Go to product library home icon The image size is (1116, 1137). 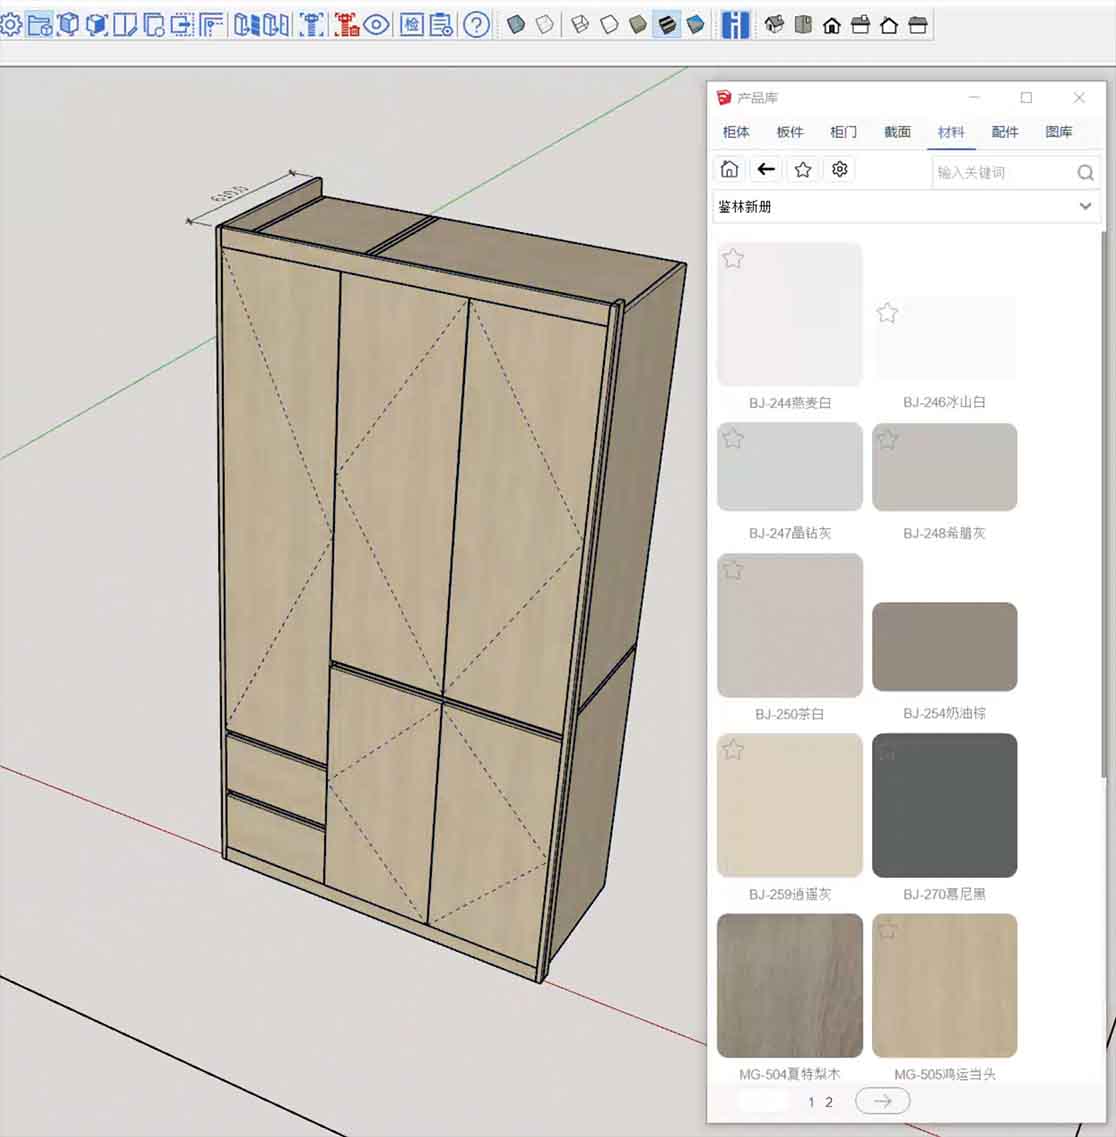730,170
